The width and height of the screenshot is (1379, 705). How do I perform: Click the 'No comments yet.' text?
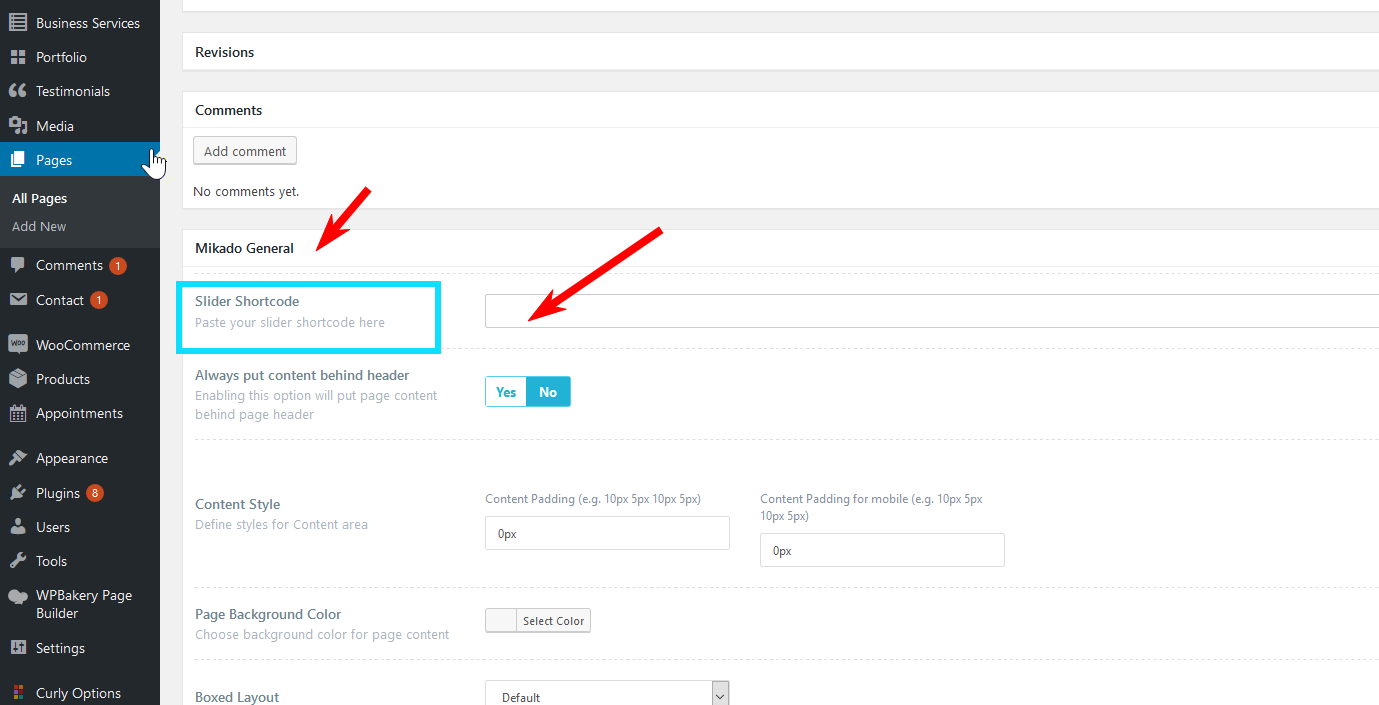point(246,191)
